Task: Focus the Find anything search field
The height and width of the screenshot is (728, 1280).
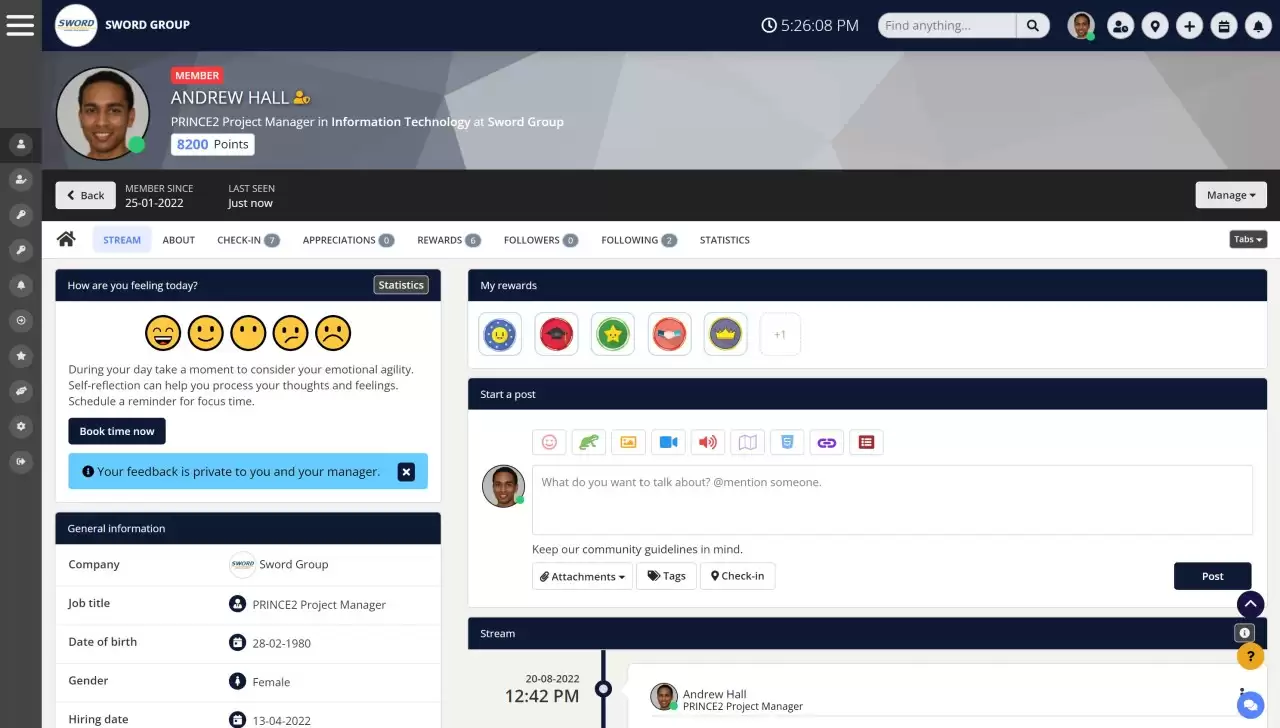Action: coord(947,26)
